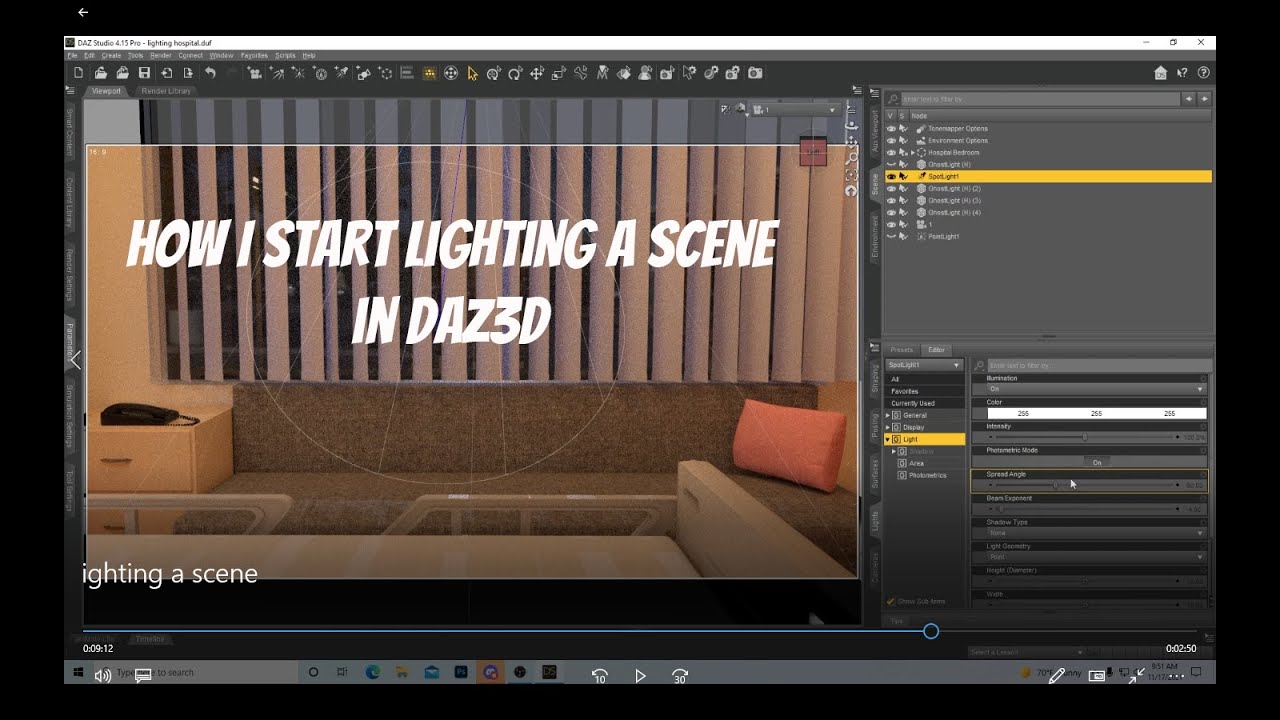Toggle Photometric Mode On button

[x=1097, y=462]
